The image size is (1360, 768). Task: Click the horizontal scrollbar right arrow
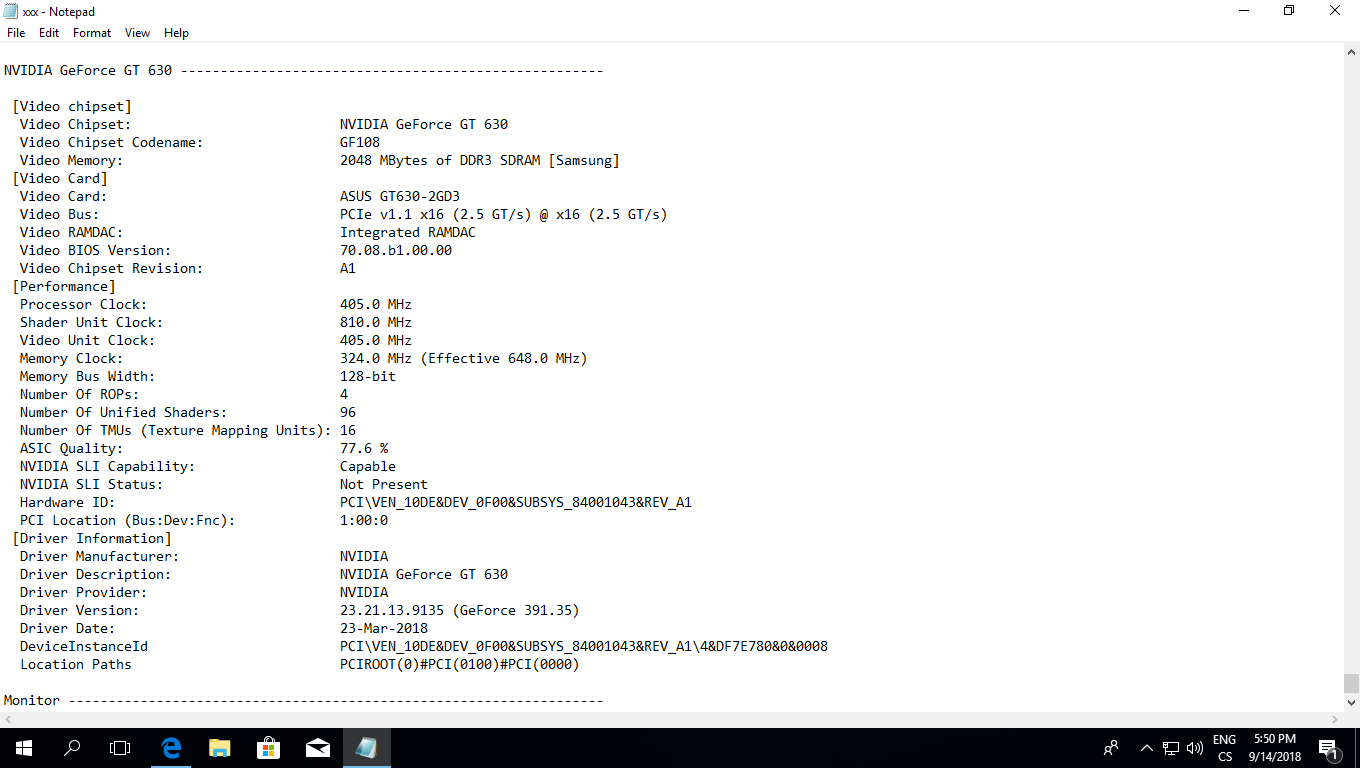point(1335,720)
